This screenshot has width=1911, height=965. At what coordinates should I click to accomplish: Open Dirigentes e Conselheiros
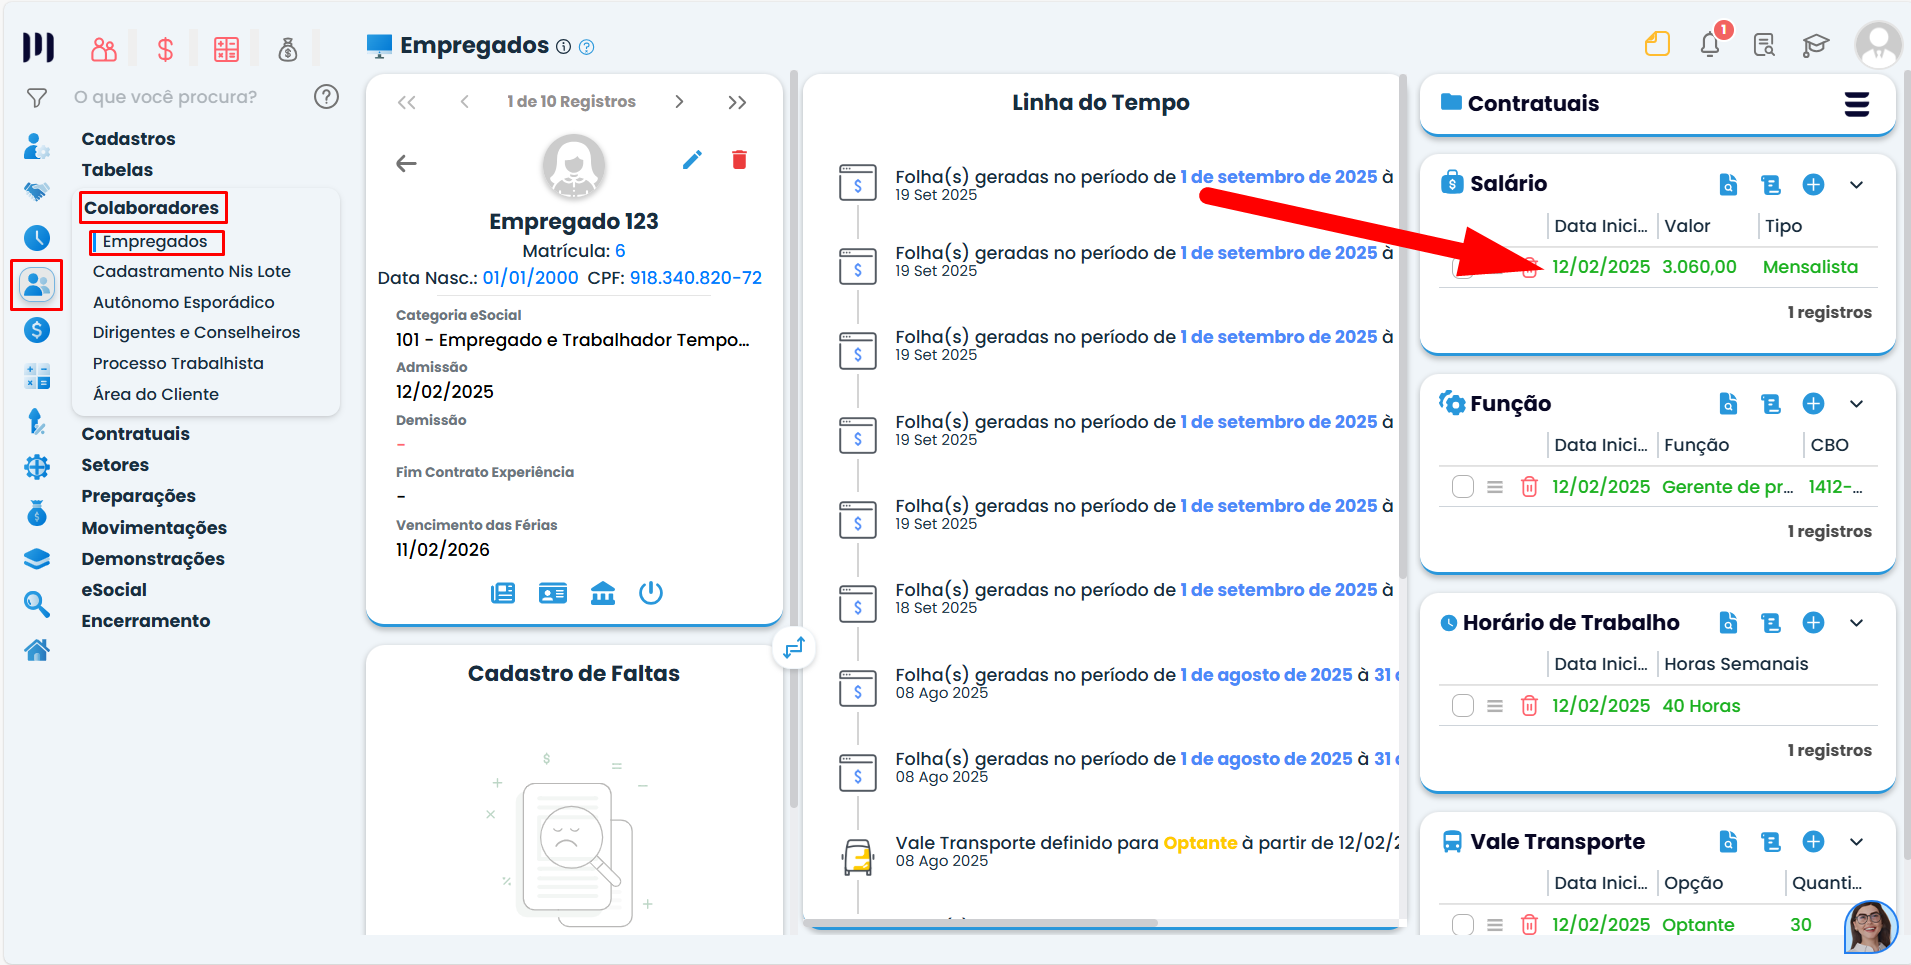196,333
